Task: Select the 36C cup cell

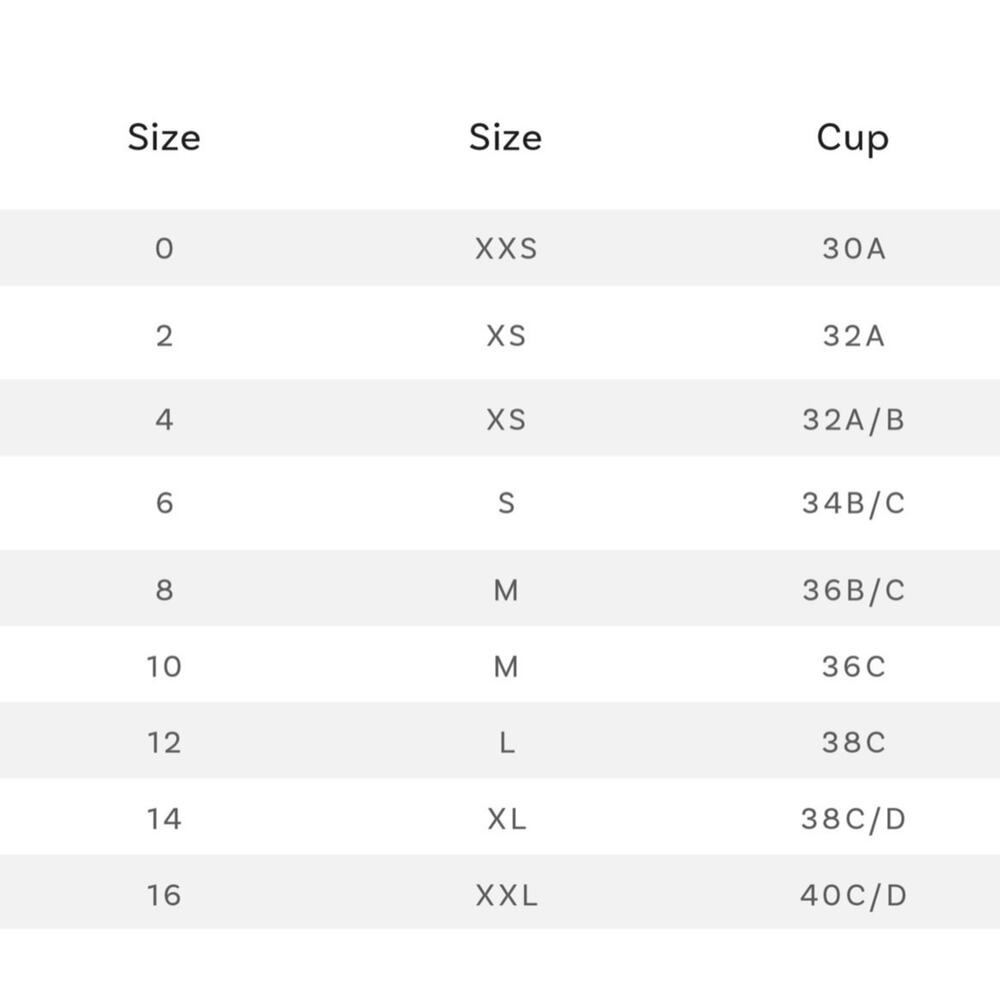Action: click(854, 666)
